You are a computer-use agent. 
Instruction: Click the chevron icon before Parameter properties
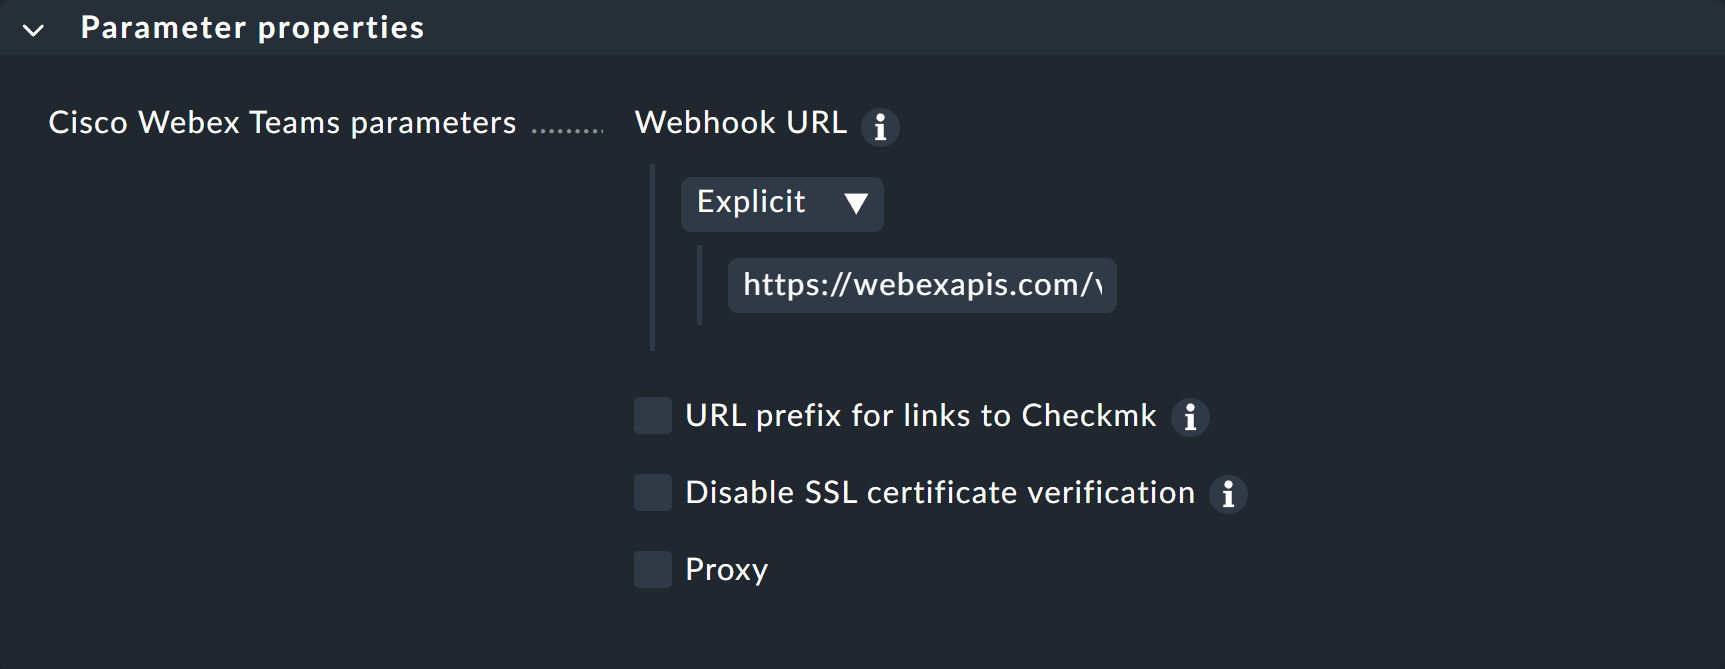(x=33, y=29)
